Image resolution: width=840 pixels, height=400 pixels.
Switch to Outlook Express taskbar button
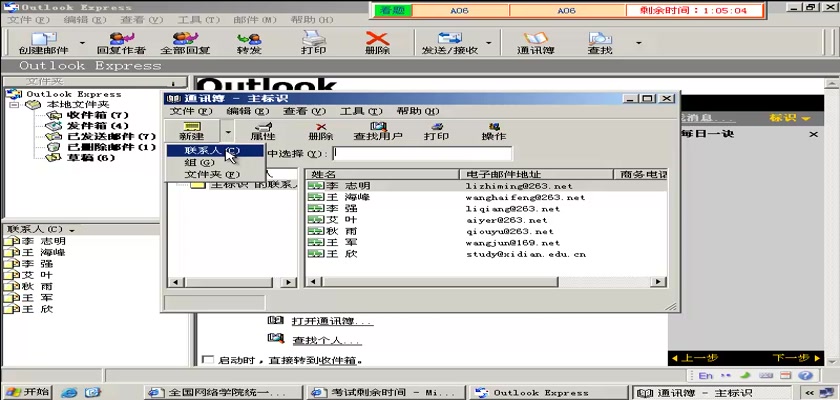tap(547, 392)
